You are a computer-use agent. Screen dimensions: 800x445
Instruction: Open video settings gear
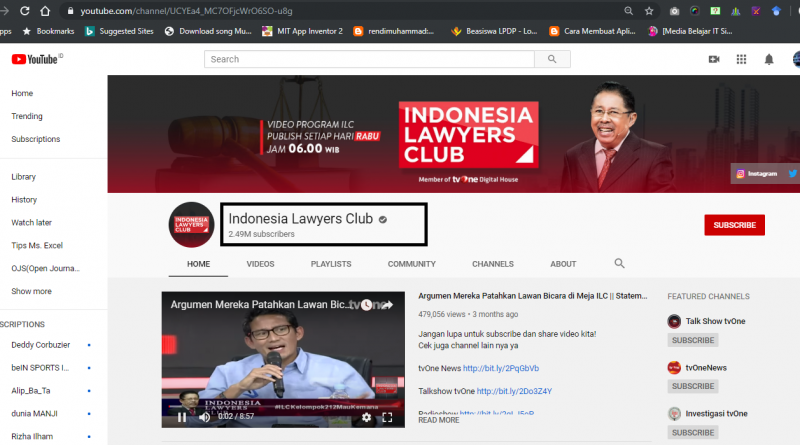pyautogui.click(x=366, y=417)
